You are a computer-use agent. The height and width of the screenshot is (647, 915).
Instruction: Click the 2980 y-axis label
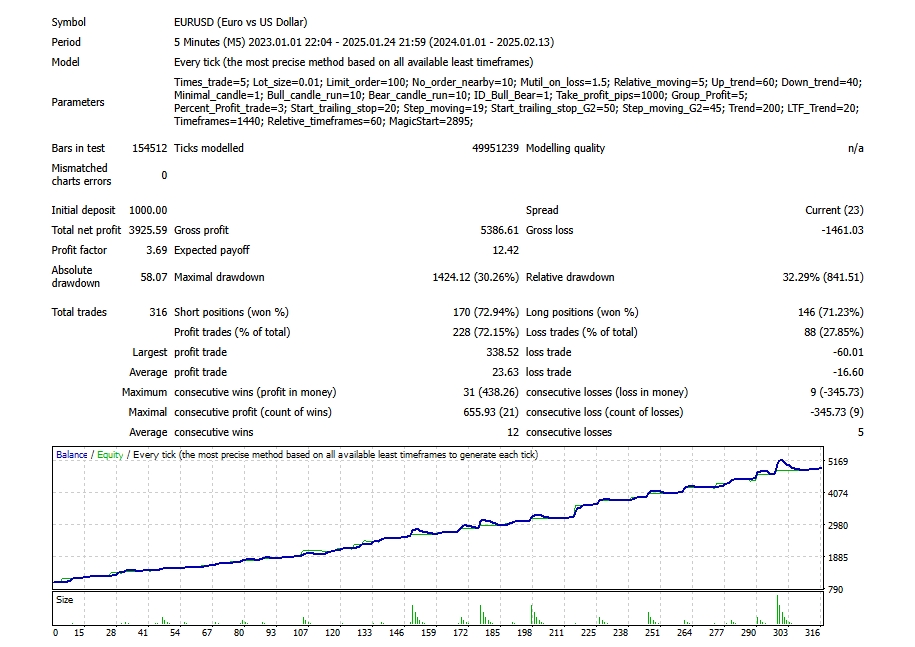pos(838,526)
